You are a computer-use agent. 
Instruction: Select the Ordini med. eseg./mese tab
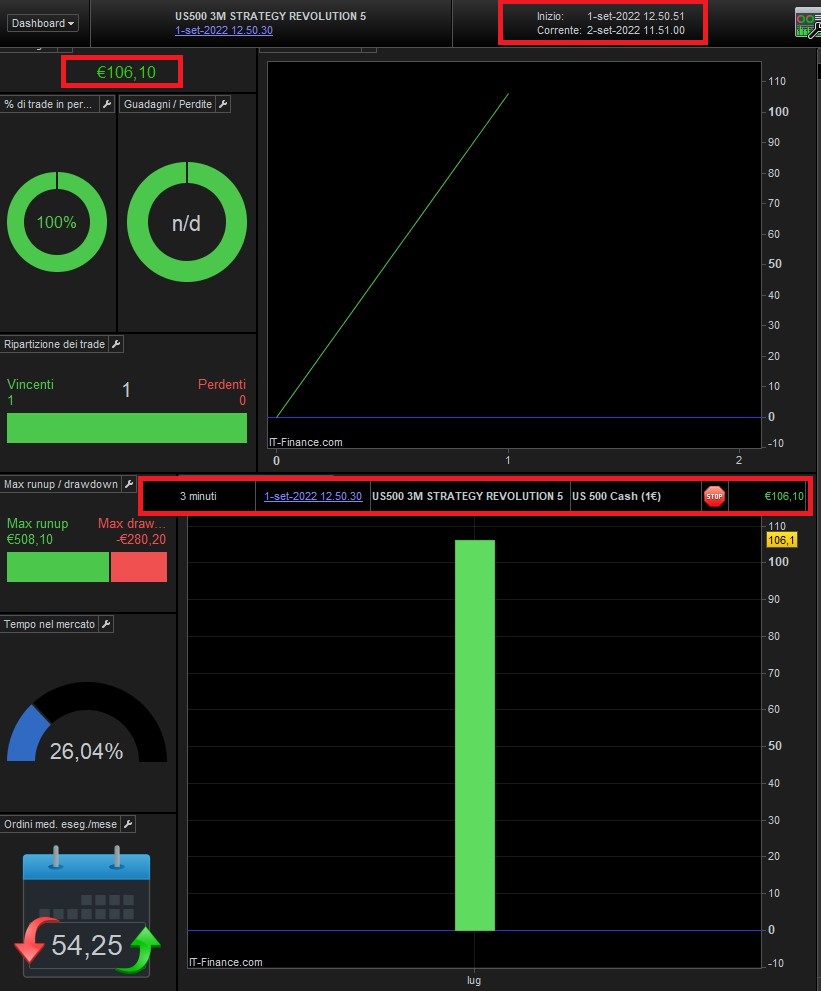pos(61,824)
